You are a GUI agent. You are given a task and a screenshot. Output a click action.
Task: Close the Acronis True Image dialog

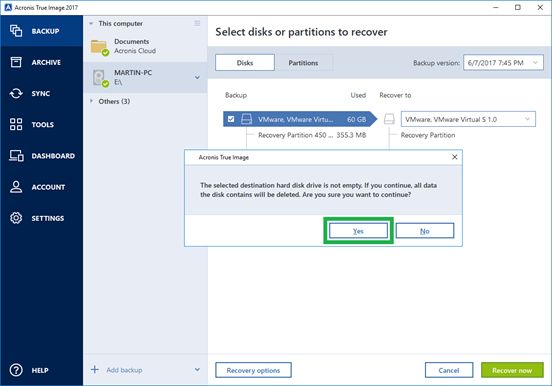[x=454, y=157]
